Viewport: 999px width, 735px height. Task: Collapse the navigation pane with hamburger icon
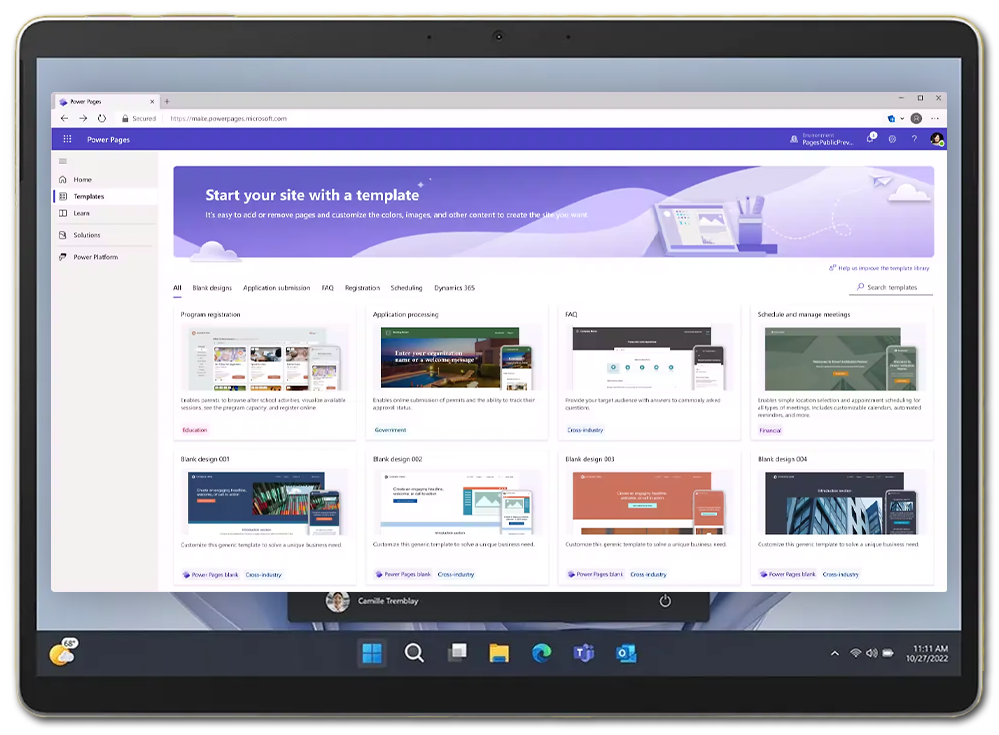[64, 161]
